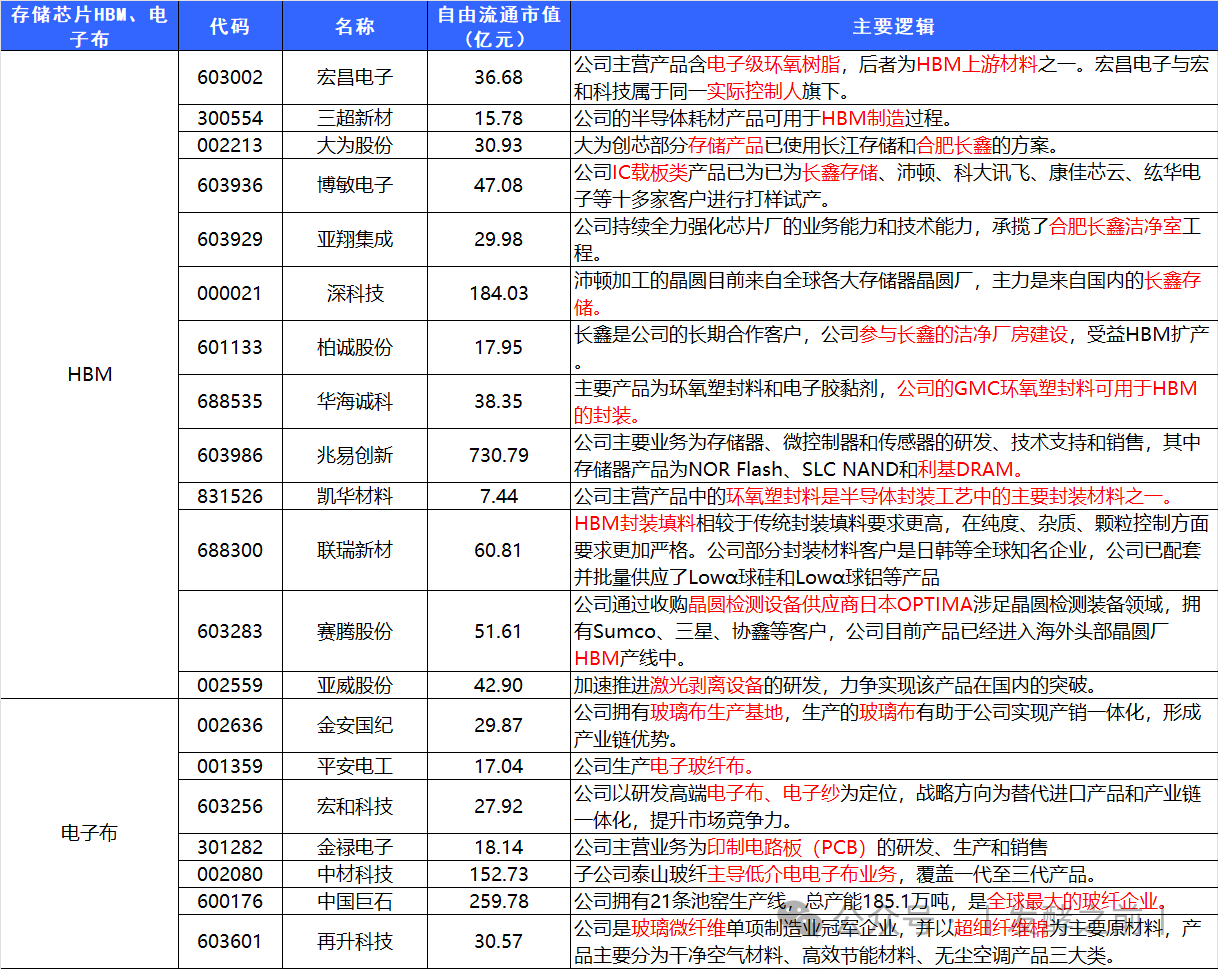This screenshot has height=969, width=1218.
Task: Click the market value "36.68"
Action: tap(499, 77)
